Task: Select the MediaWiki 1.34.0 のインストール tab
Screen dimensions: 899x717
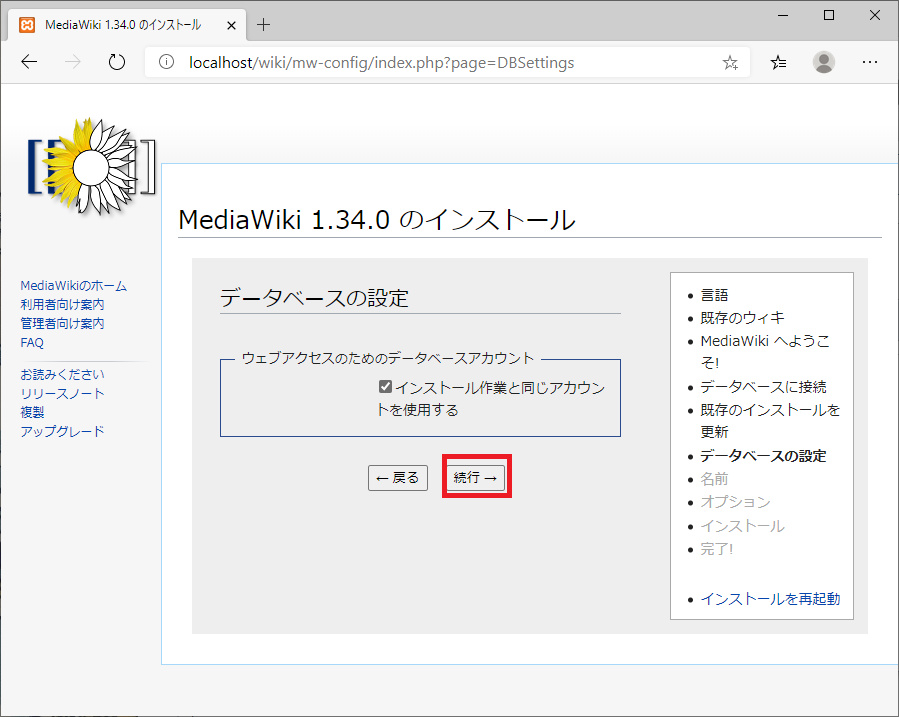Action: point(127,25)
